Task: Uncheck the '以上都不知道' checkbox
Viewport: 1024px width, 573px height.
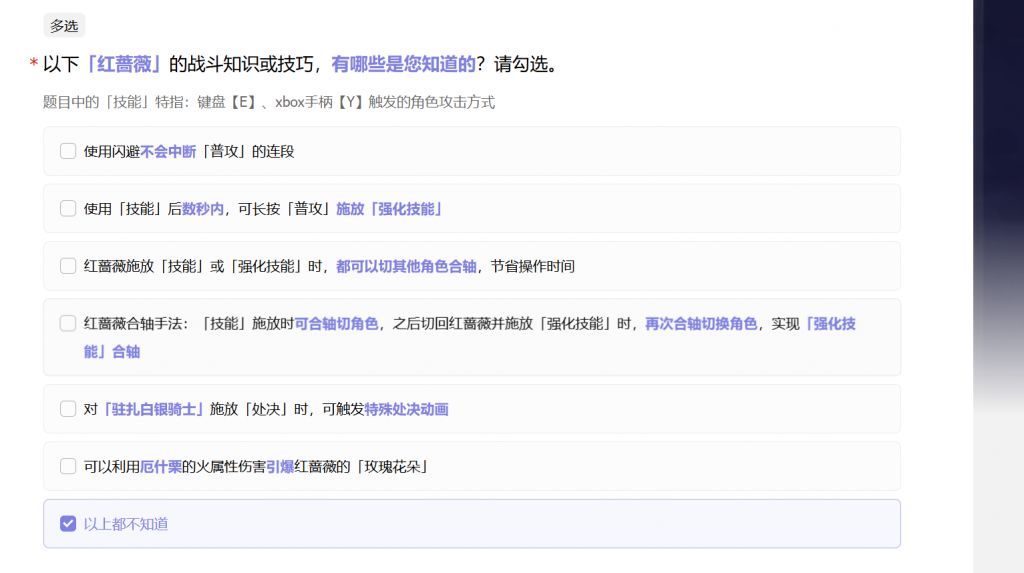Action: tap(68, 524)
